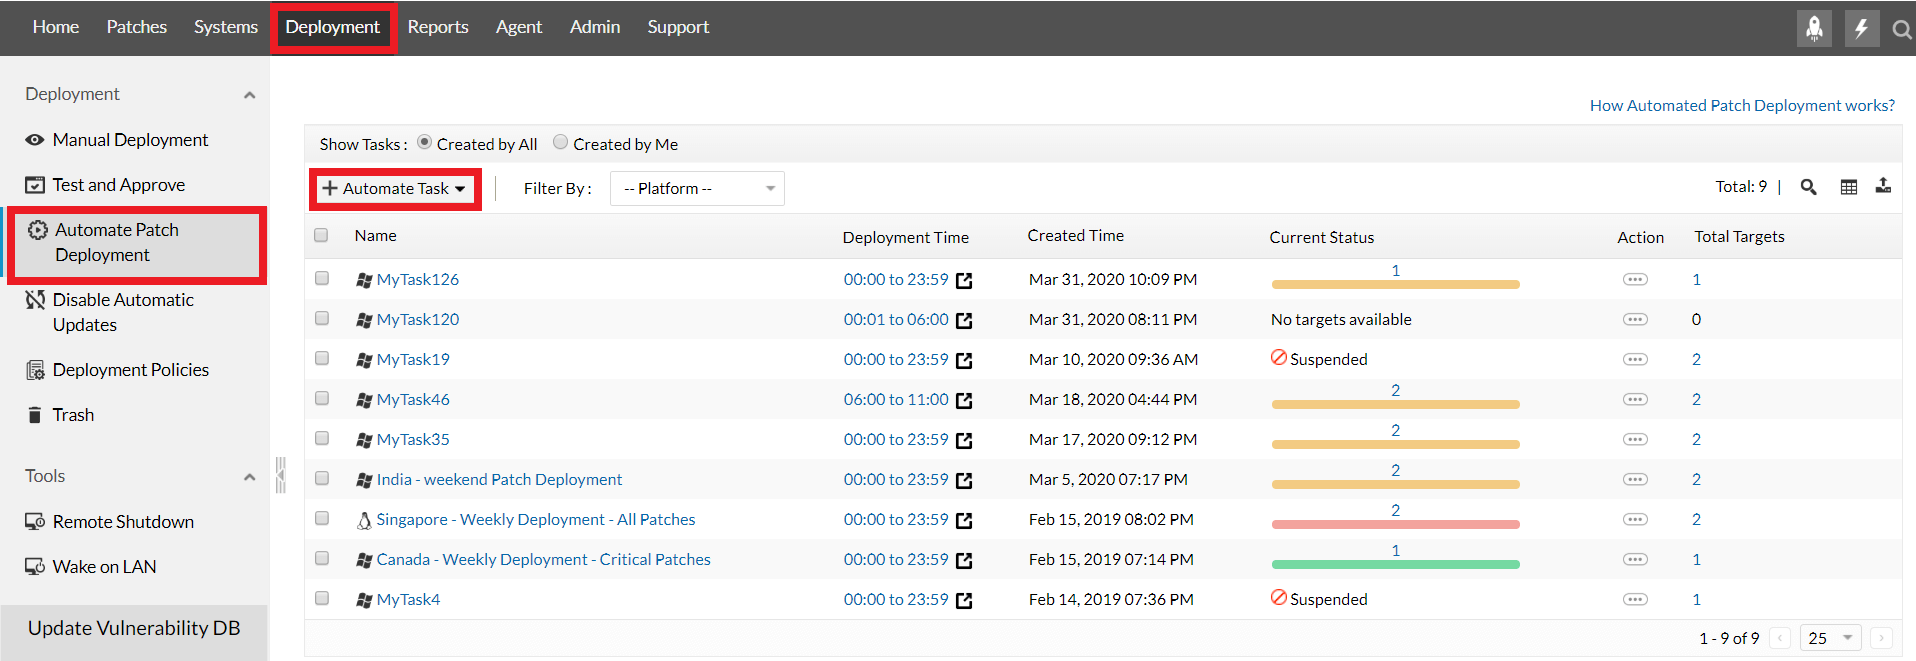Screen dimensions: 1916x661
Task: Open the Reports menu tab
Action: tap(438, 27)
